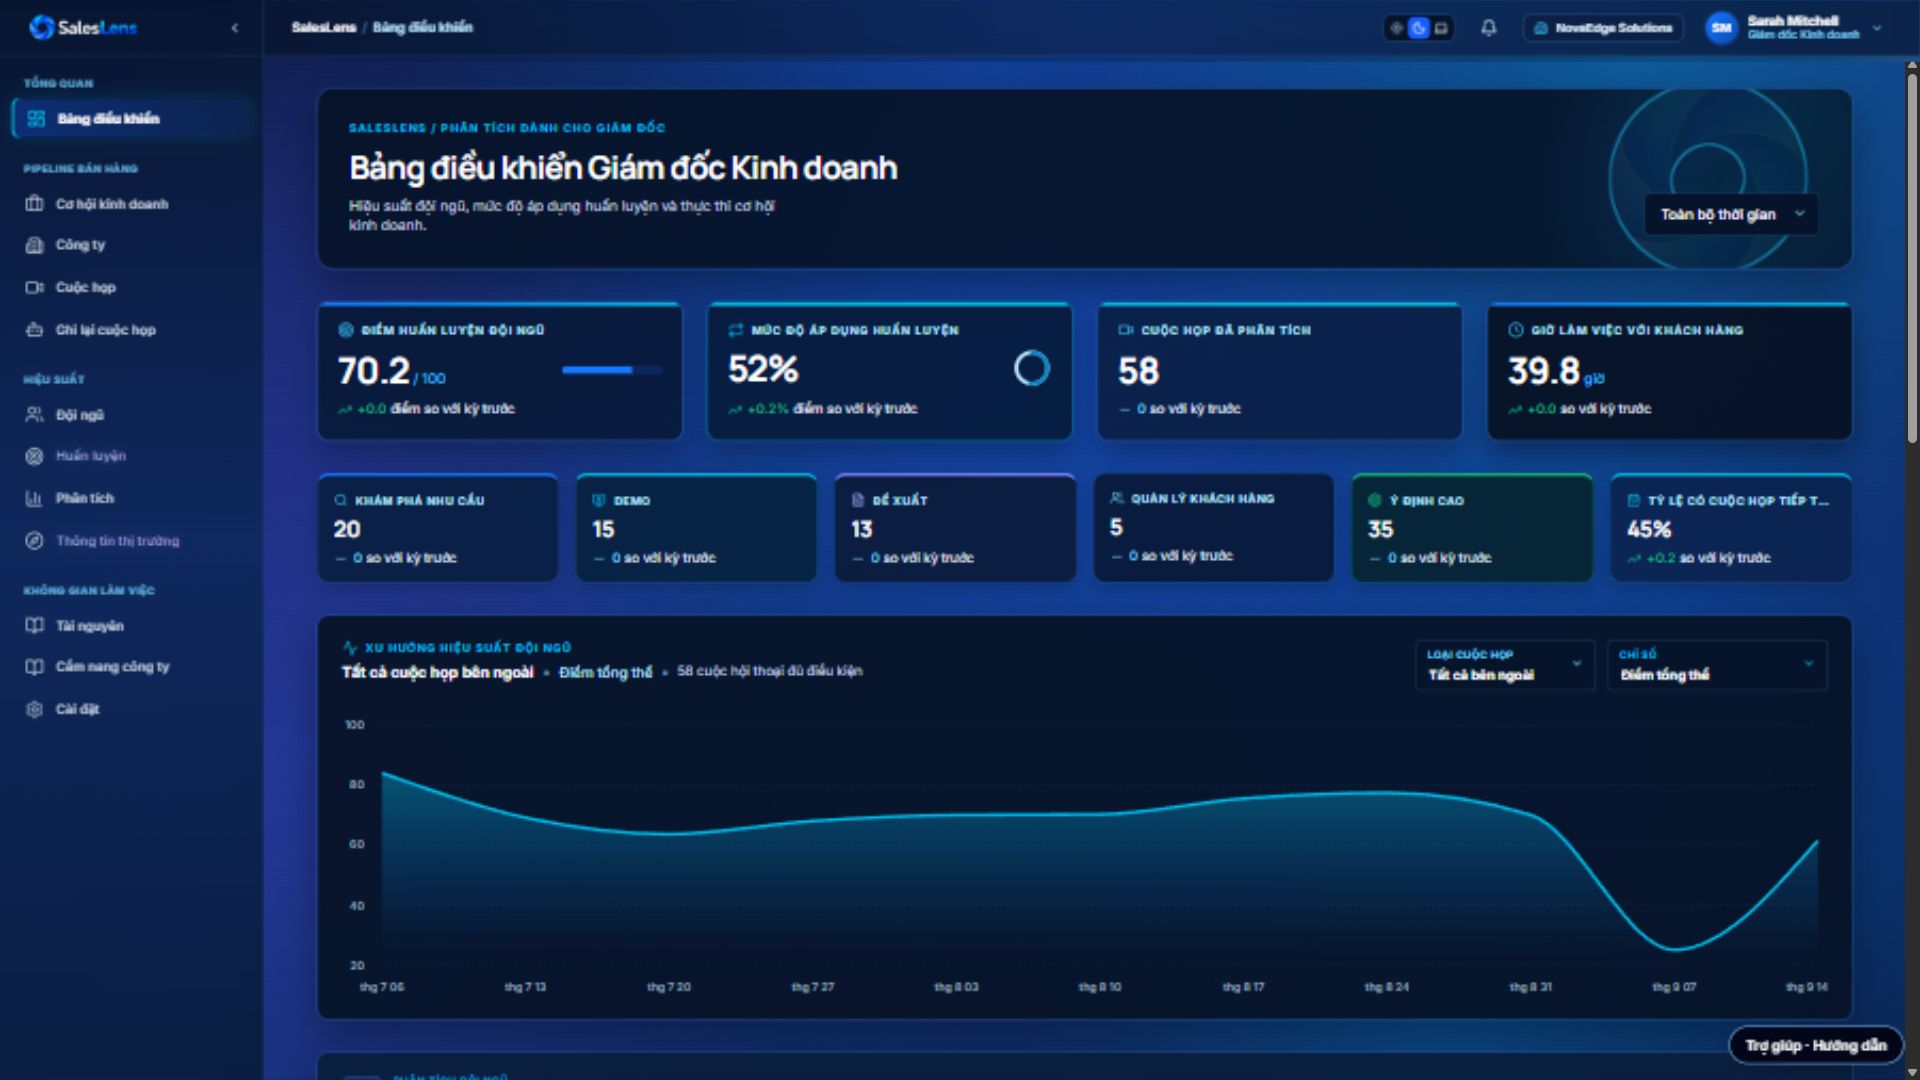Select system monitor theme mode
Viewport: 1920px width, 1080px height.
[x=1441, y=28]
